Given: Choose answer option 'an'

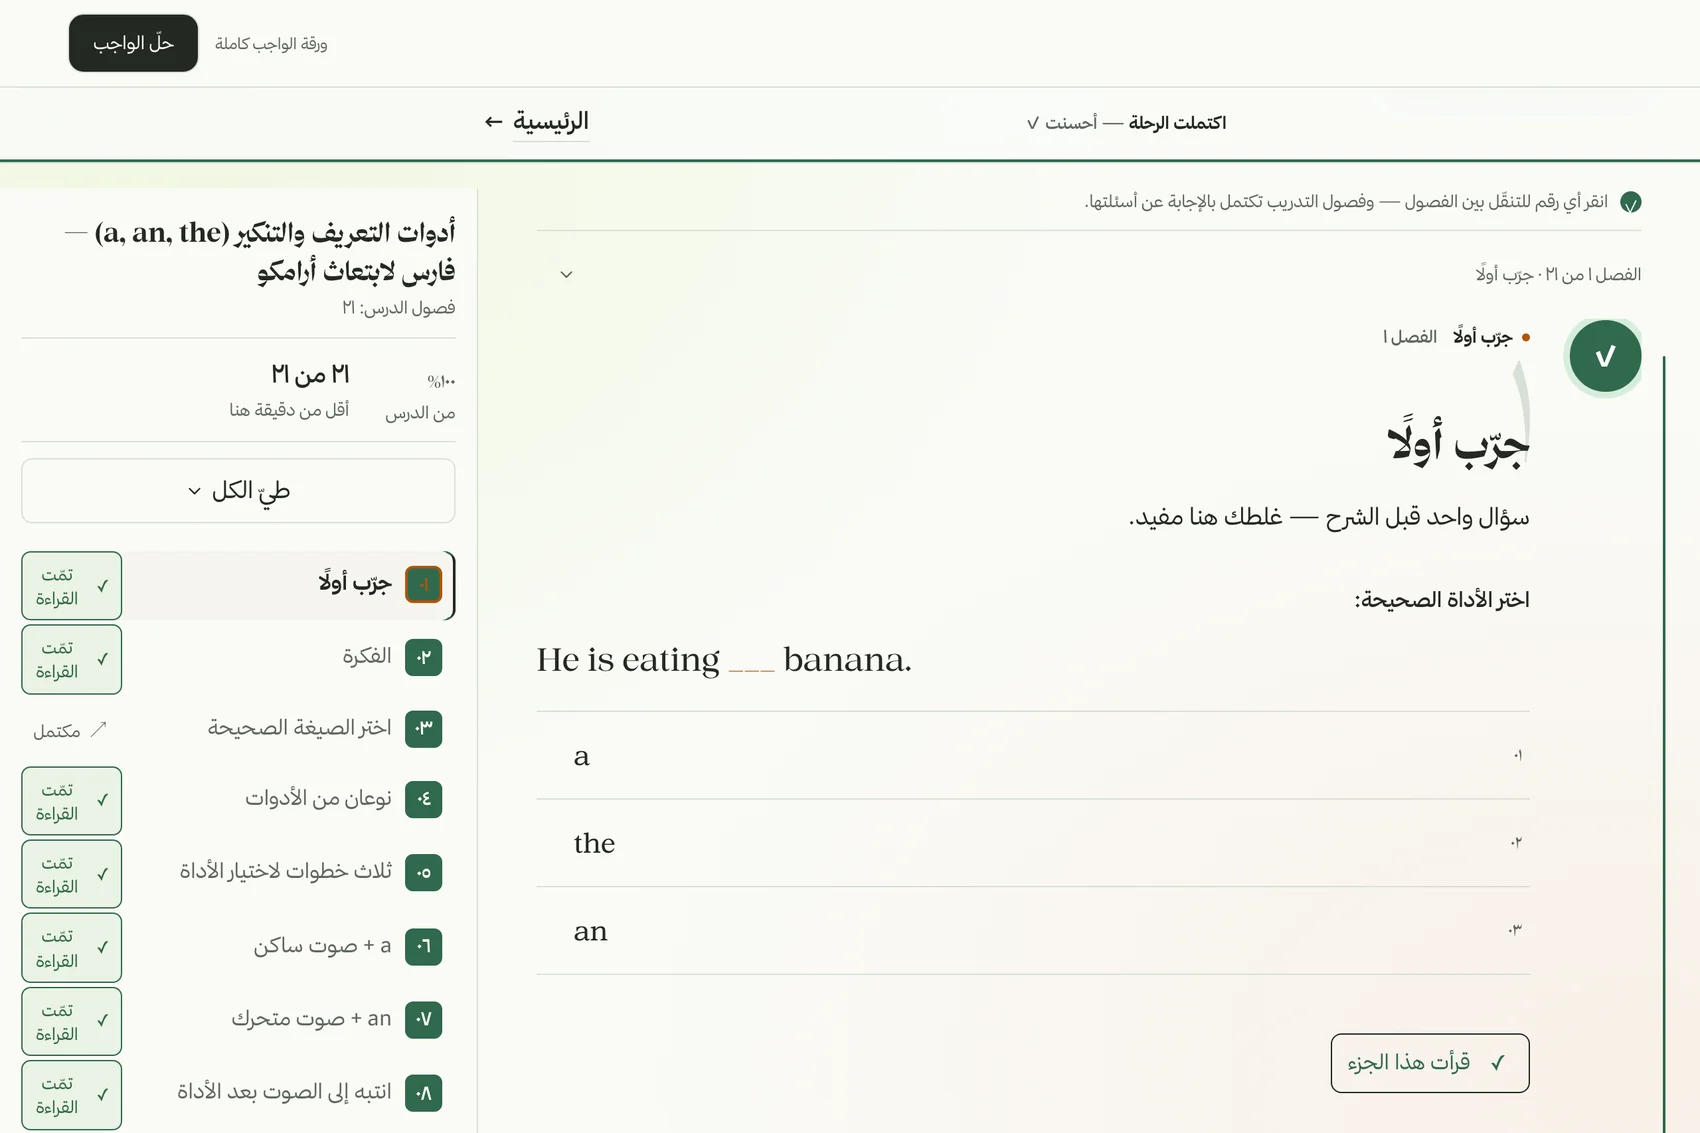Looking at the screenshot, I should (1033, 931).
